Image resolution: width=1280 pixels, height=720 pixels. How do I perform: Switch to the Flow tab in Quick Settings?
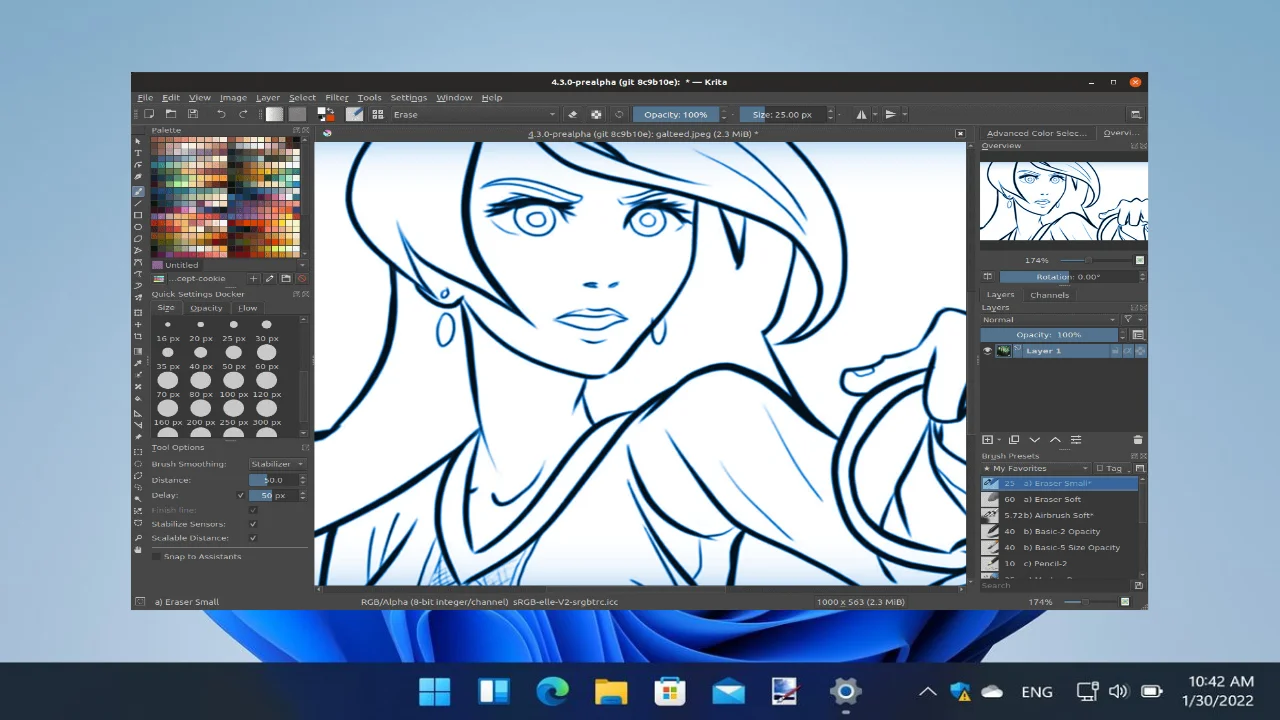(247, 308)
